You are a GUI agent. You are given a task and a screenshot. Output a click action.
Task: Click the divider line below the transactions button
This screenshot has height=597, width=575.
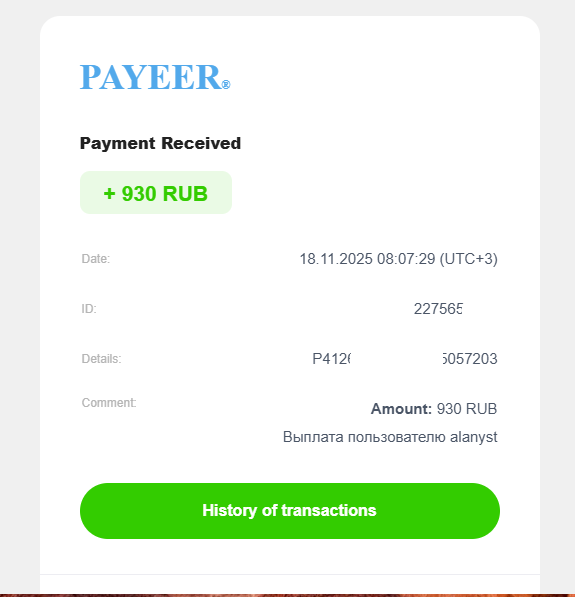coord(290,574)
